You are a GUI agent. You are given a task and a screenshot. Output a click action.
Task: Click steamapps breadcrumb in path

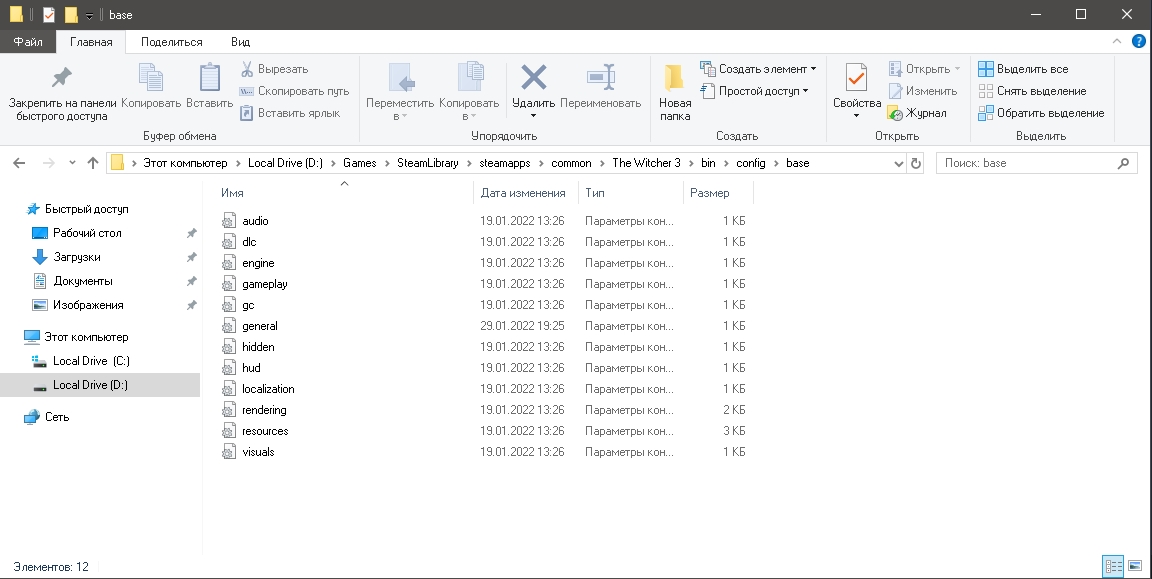click(505, 163)
